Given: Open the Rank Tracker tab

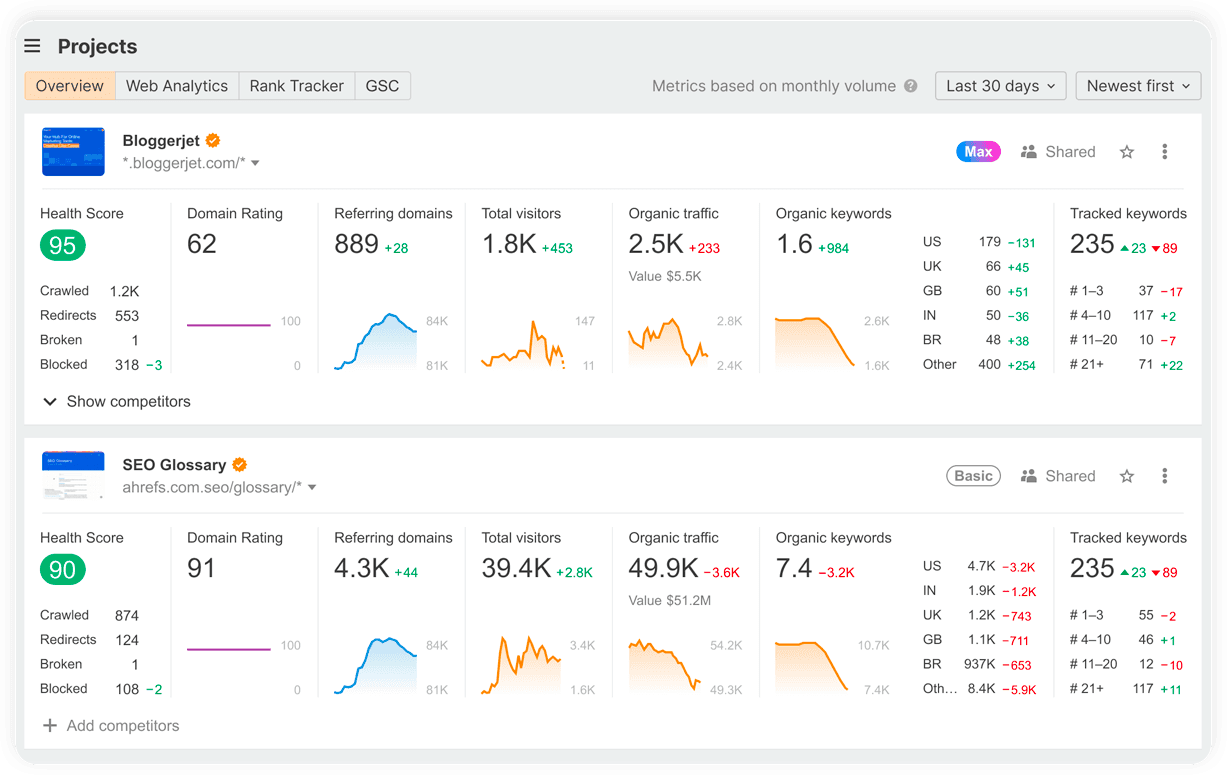Looking at the screenshot, I should click(297, 86).
